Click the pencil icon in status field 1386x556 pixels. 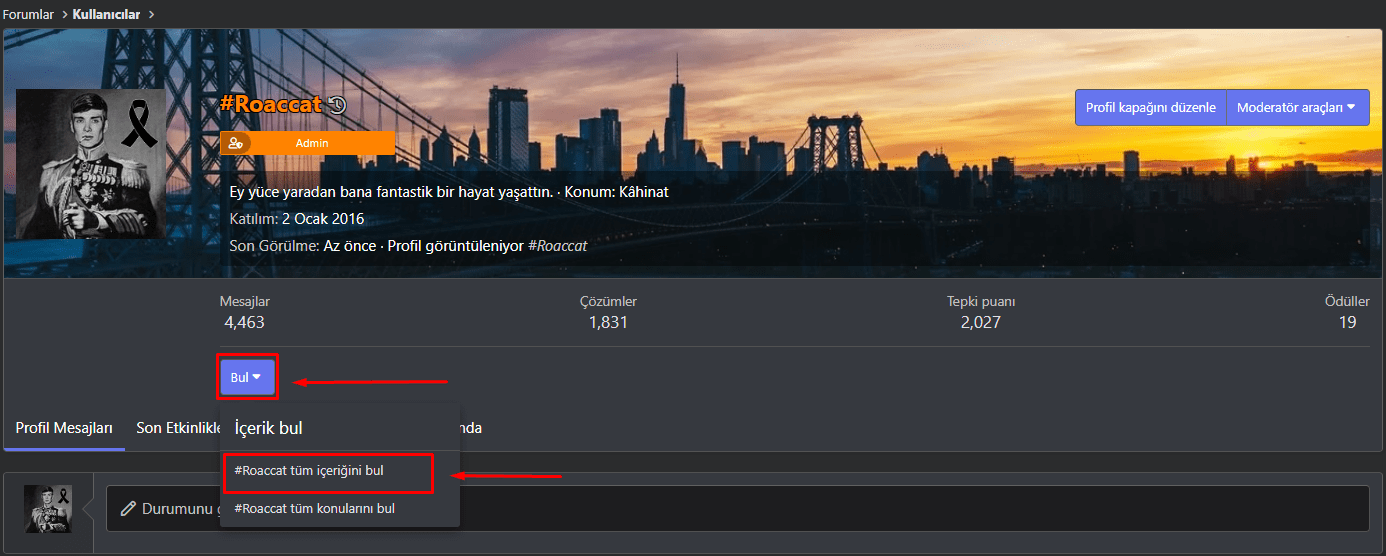pyautogui.click(x=128, y=508)
